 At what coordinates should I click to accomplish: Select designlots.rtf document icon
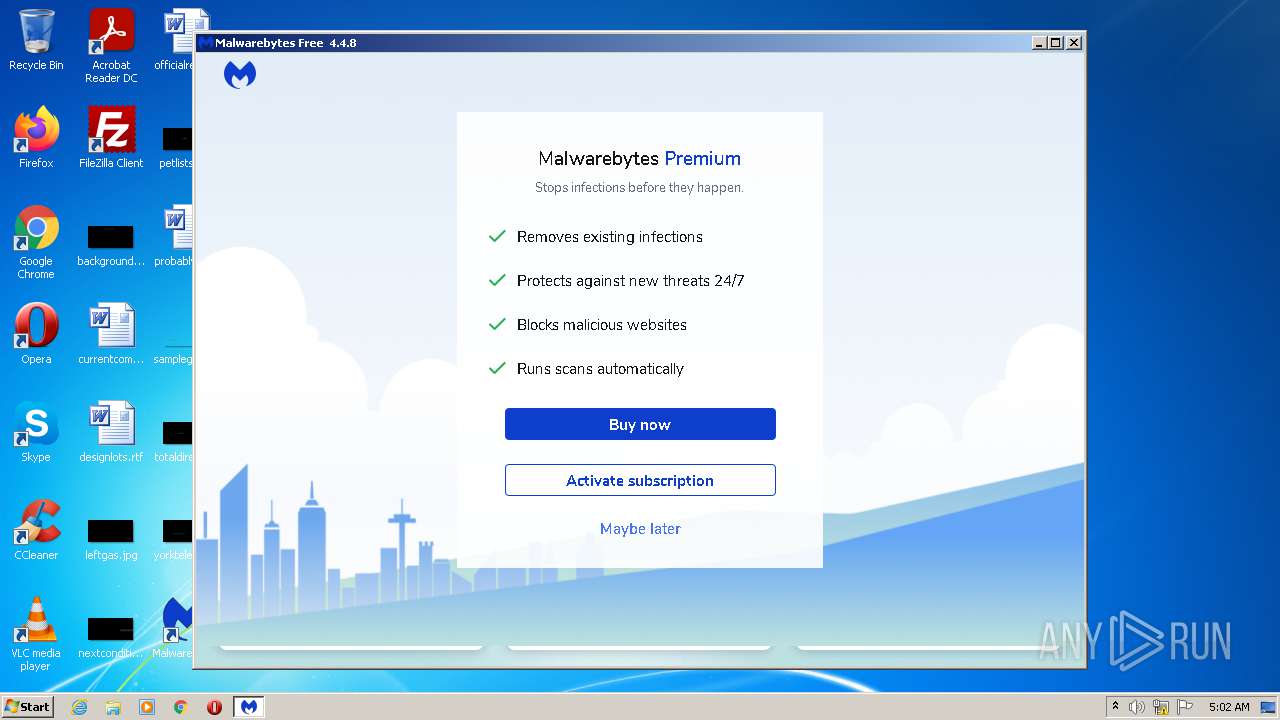111,432
